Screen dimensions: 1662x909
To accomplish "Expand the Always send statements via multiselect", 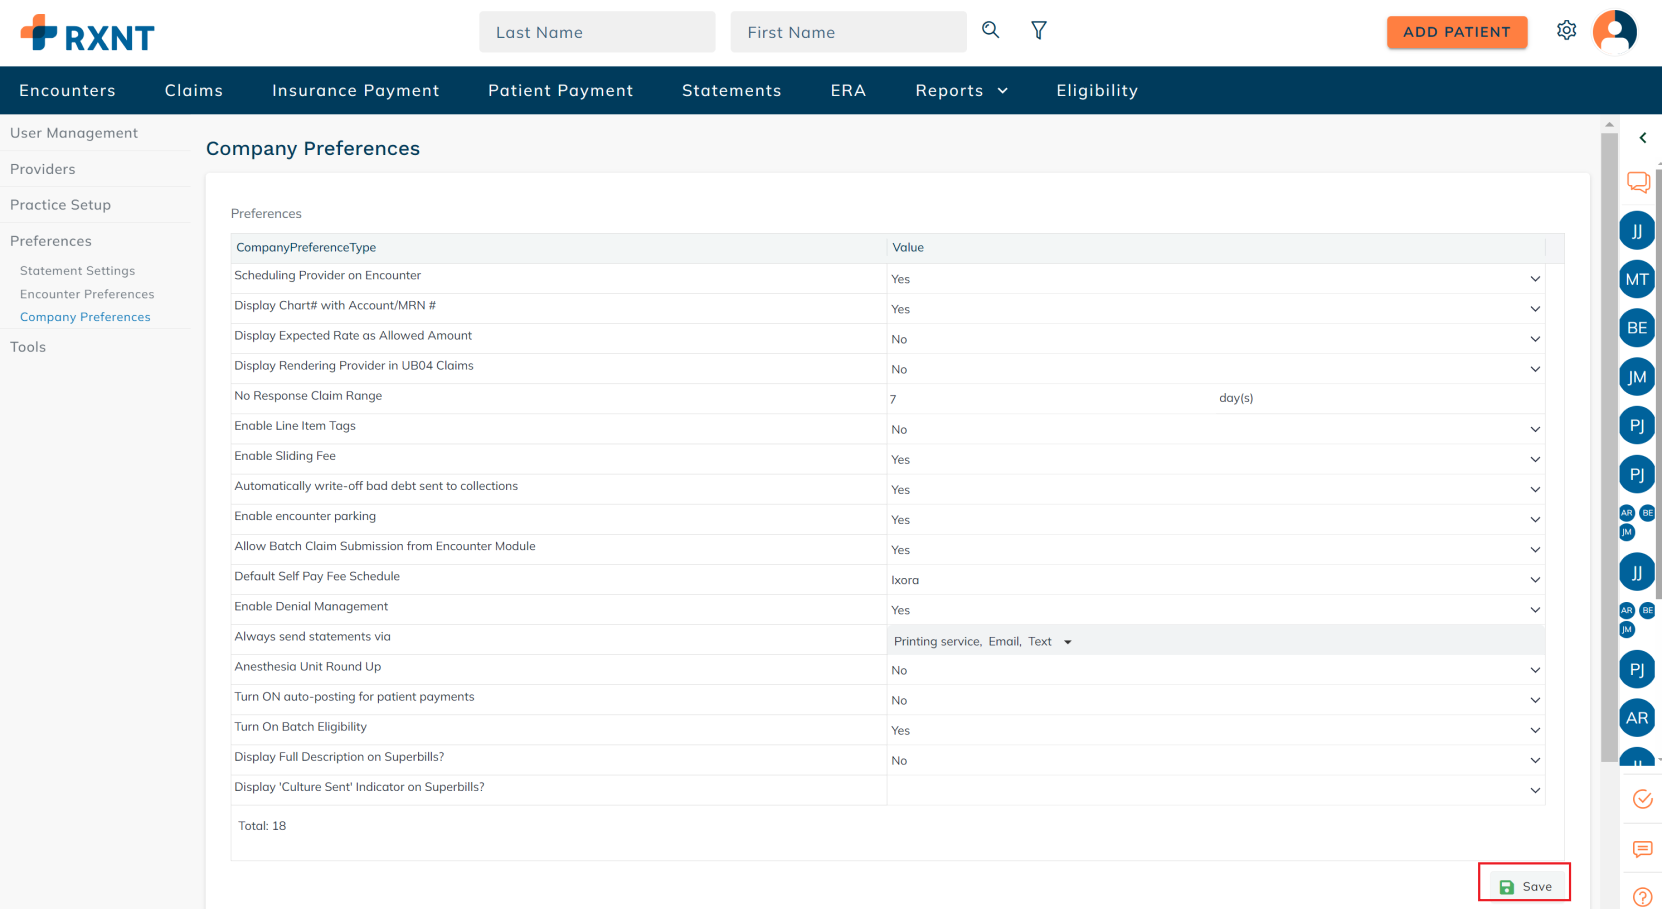I will 1067,642.
